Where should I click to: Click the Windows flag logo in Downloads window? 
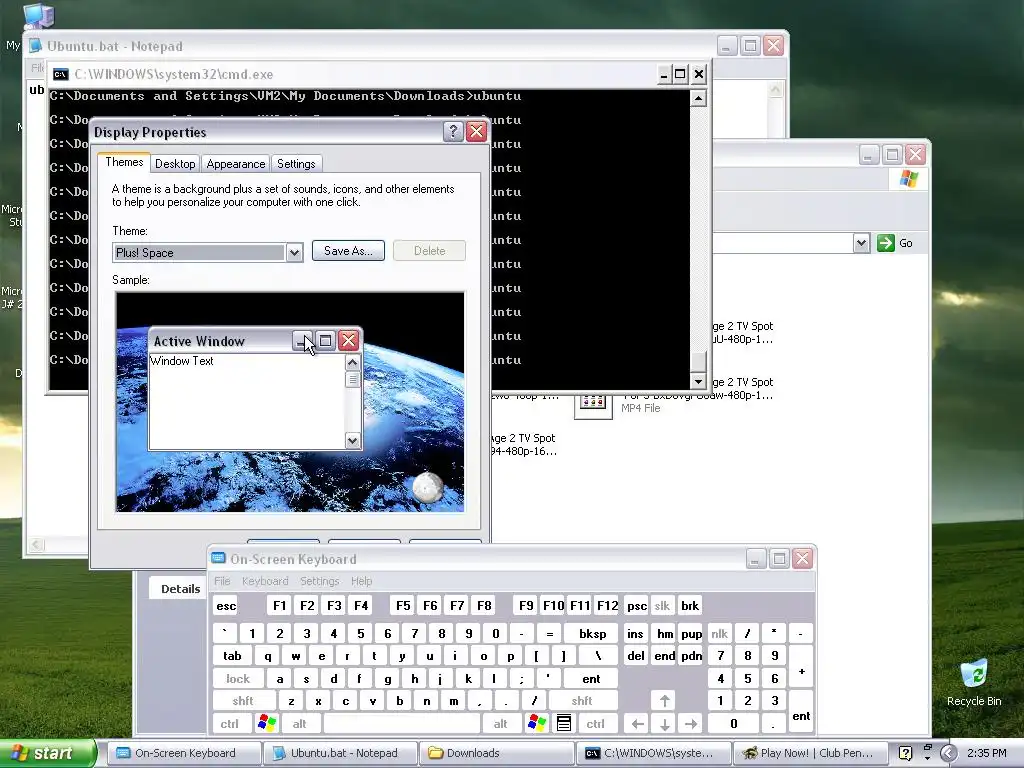[908, 178]
